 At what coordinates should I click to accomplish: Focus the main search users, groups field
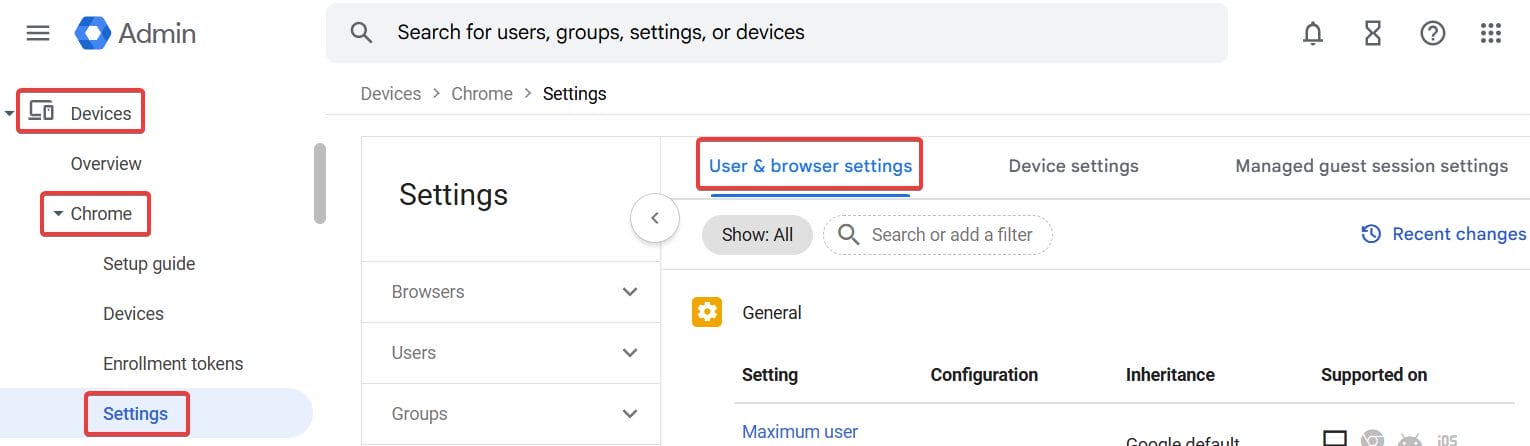click(x=777, y=32)
